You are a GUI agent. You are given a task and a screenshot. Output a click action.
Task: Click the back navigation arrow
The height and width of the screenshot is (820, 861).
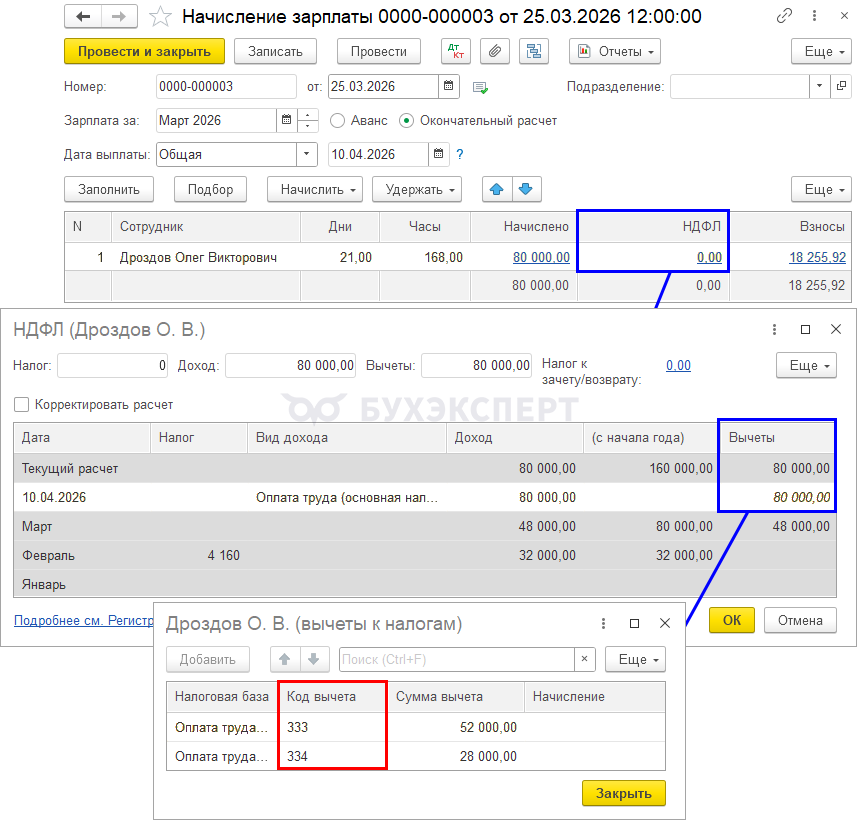point(83,17)
